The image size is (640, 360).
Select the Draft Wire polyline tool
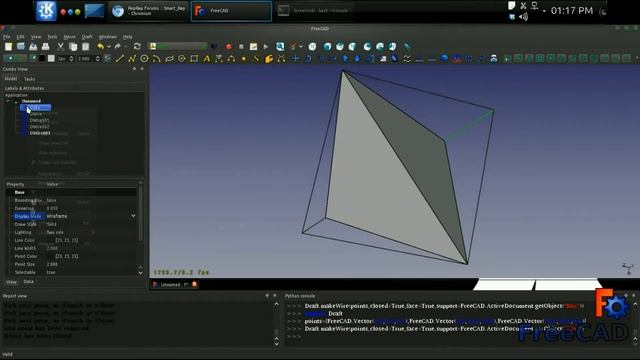point(131,59)
